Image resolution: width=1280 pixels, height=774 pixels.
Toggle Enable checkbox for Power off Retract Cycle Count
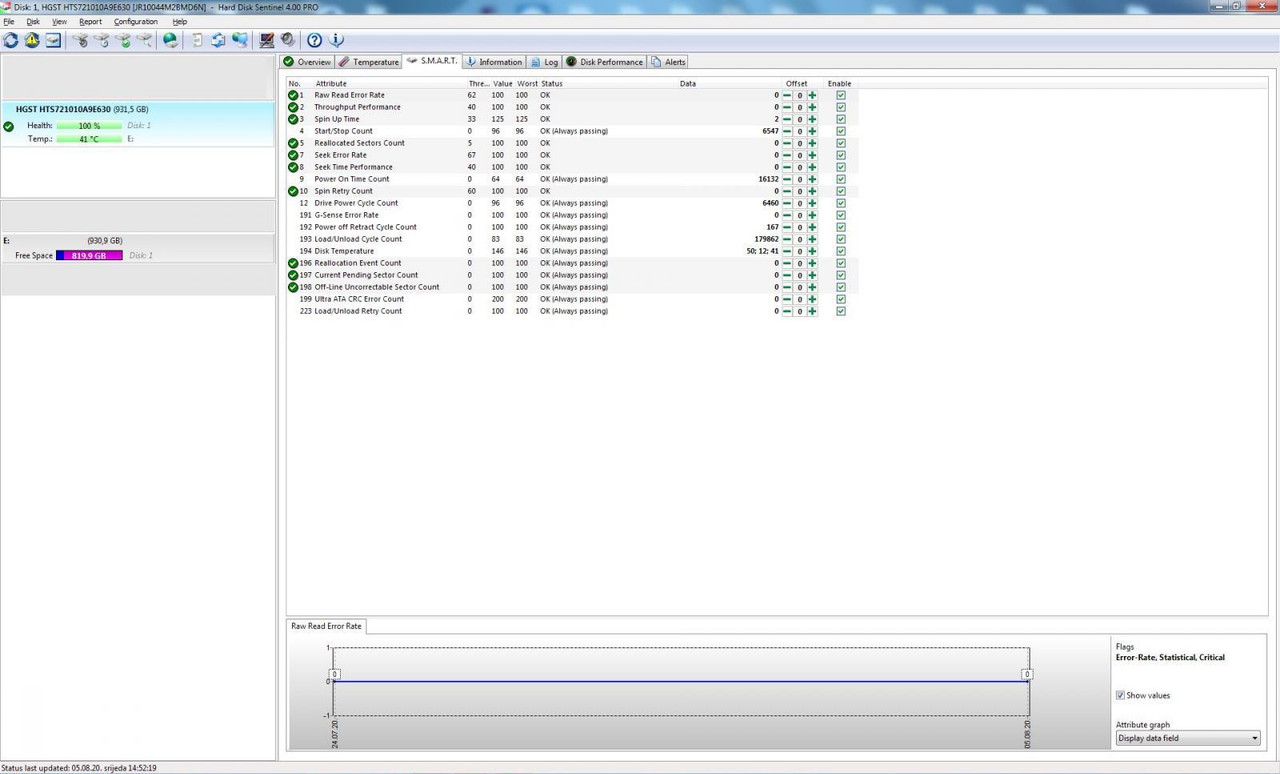841,227
